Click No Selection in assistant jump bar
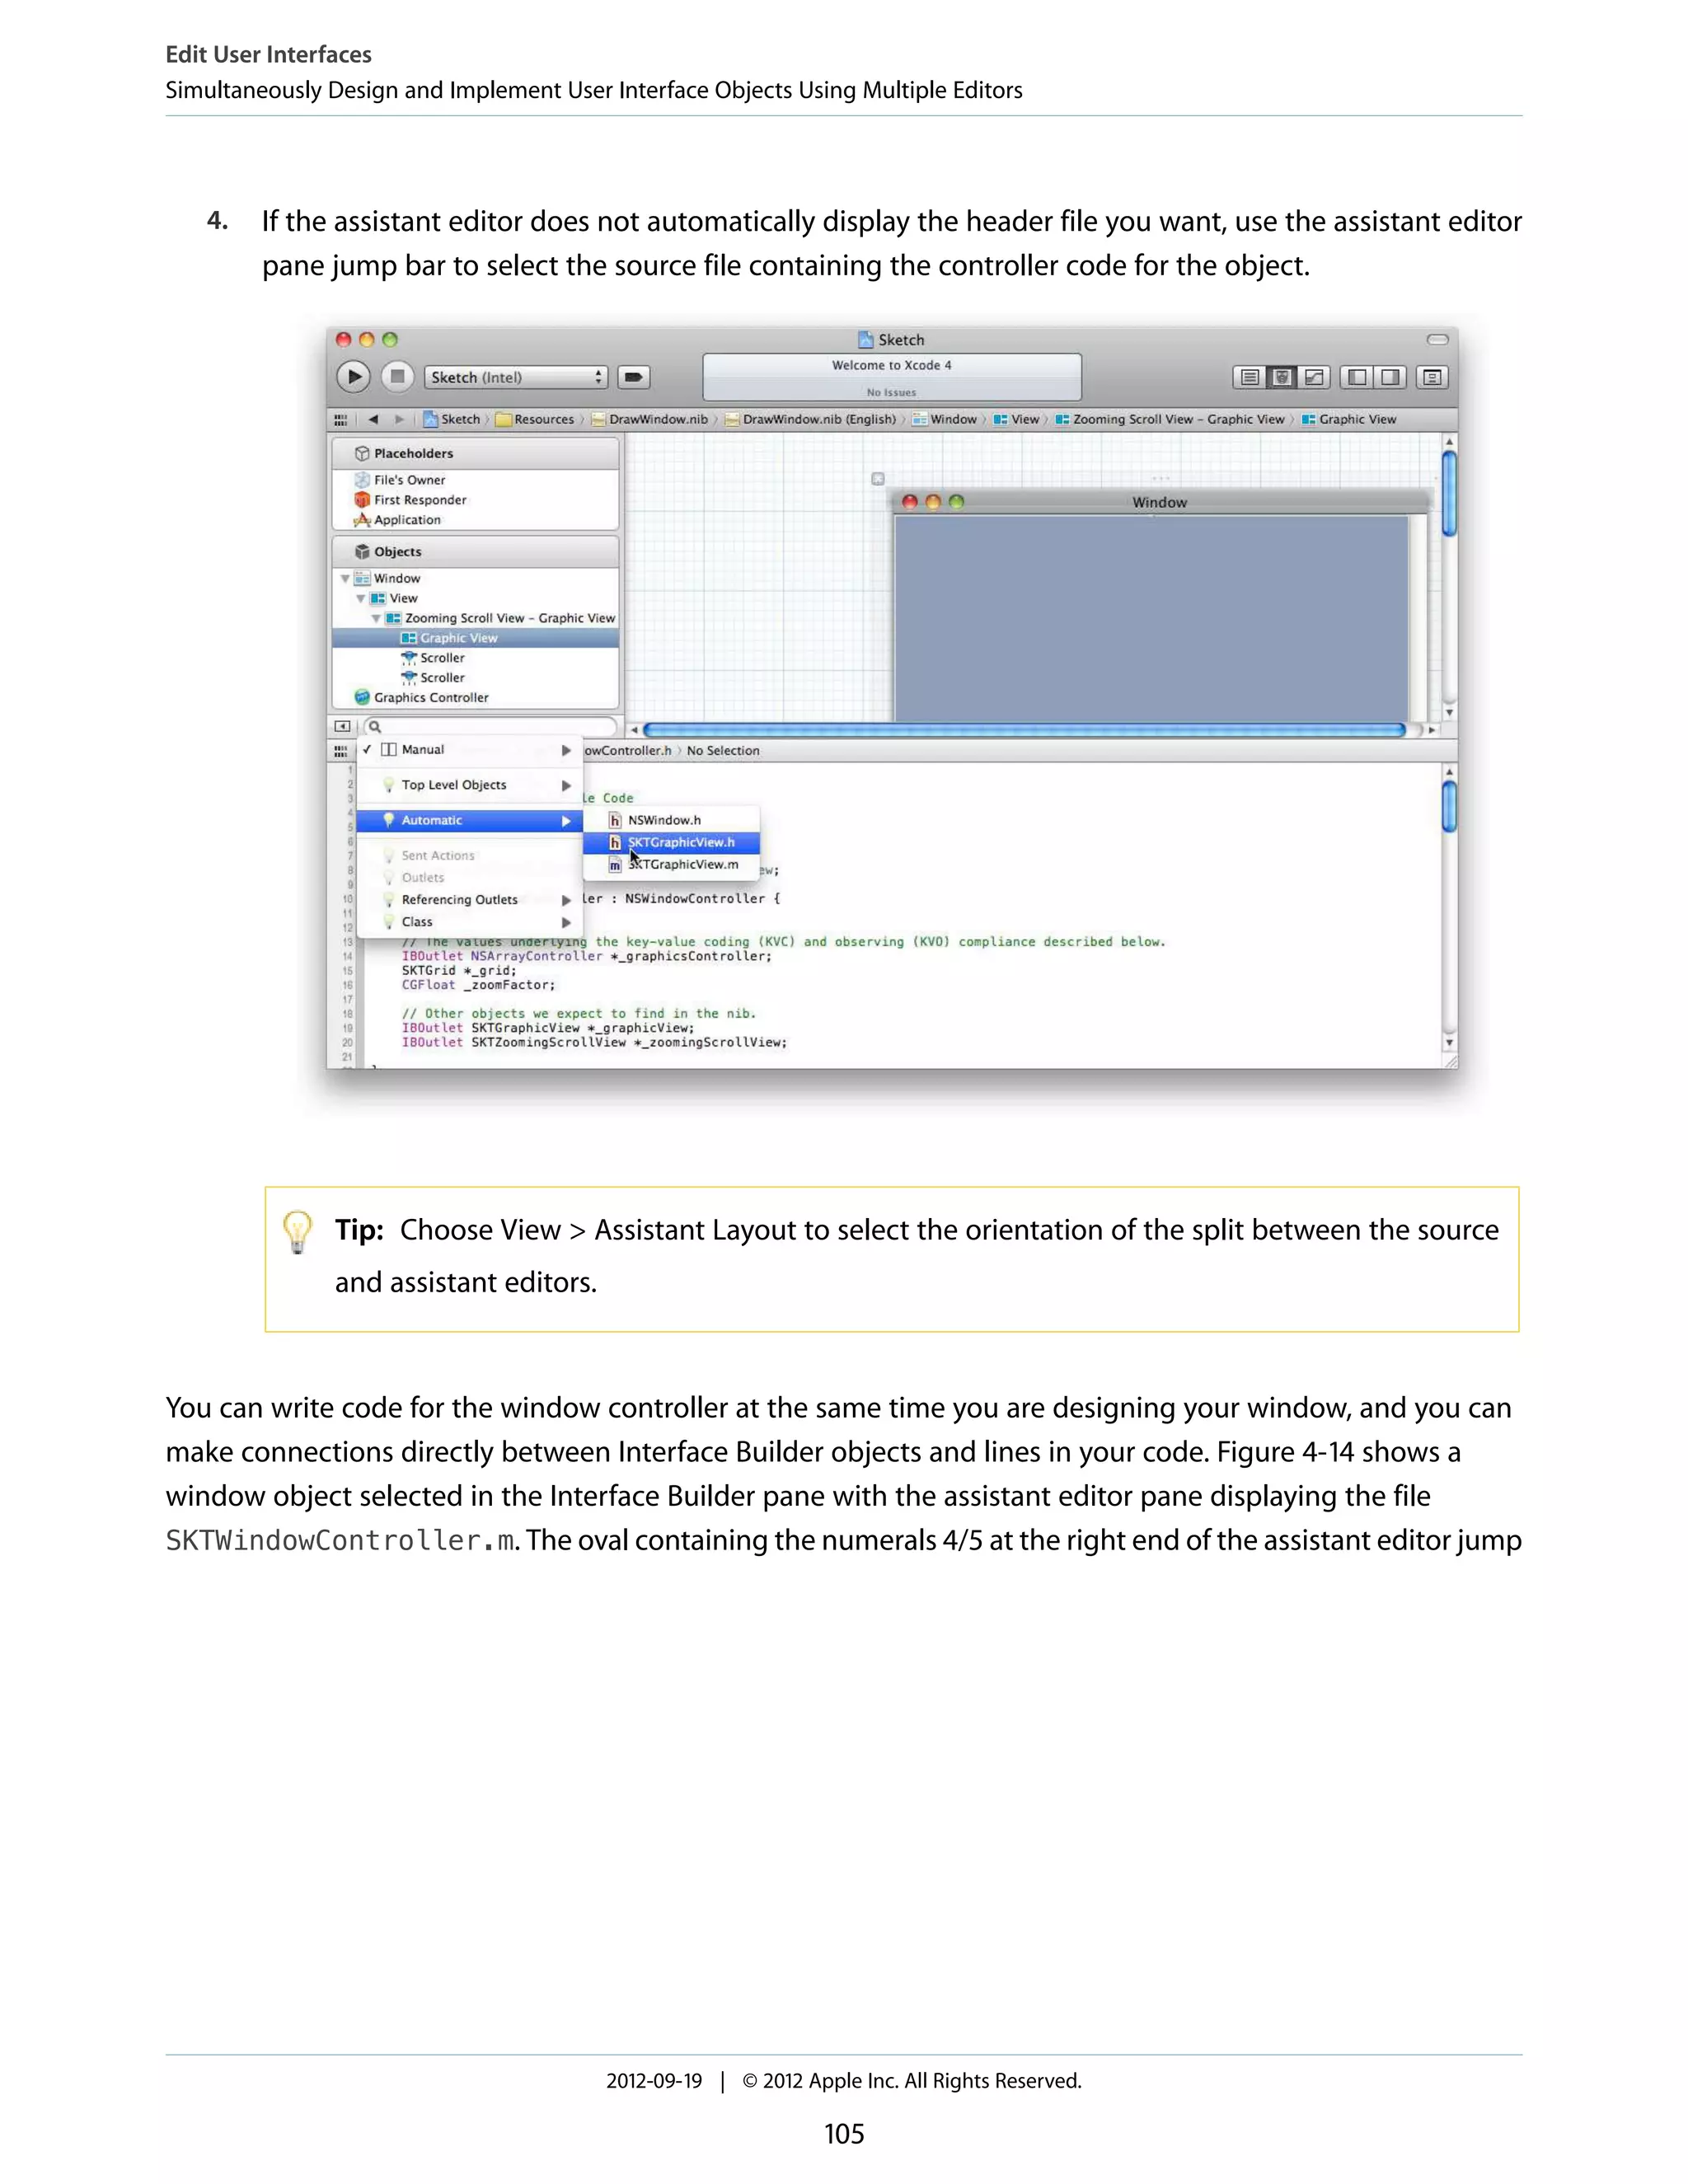 coord(723,751)
